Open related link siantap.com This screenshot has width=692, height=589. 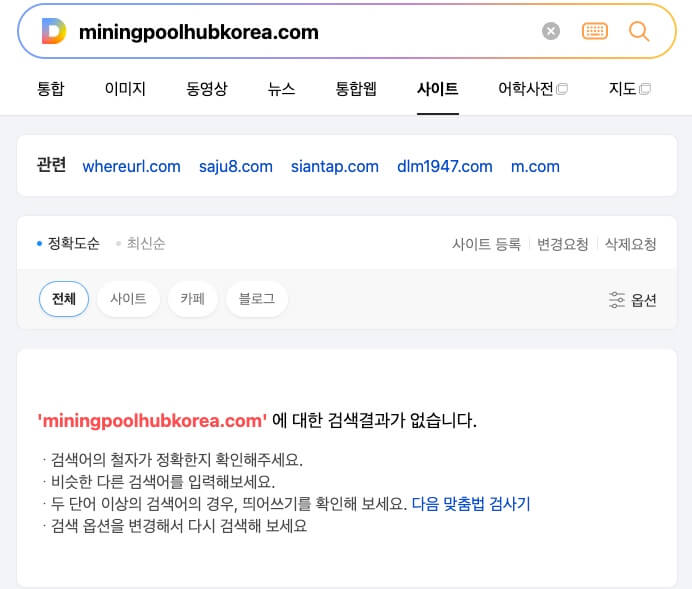335,166
